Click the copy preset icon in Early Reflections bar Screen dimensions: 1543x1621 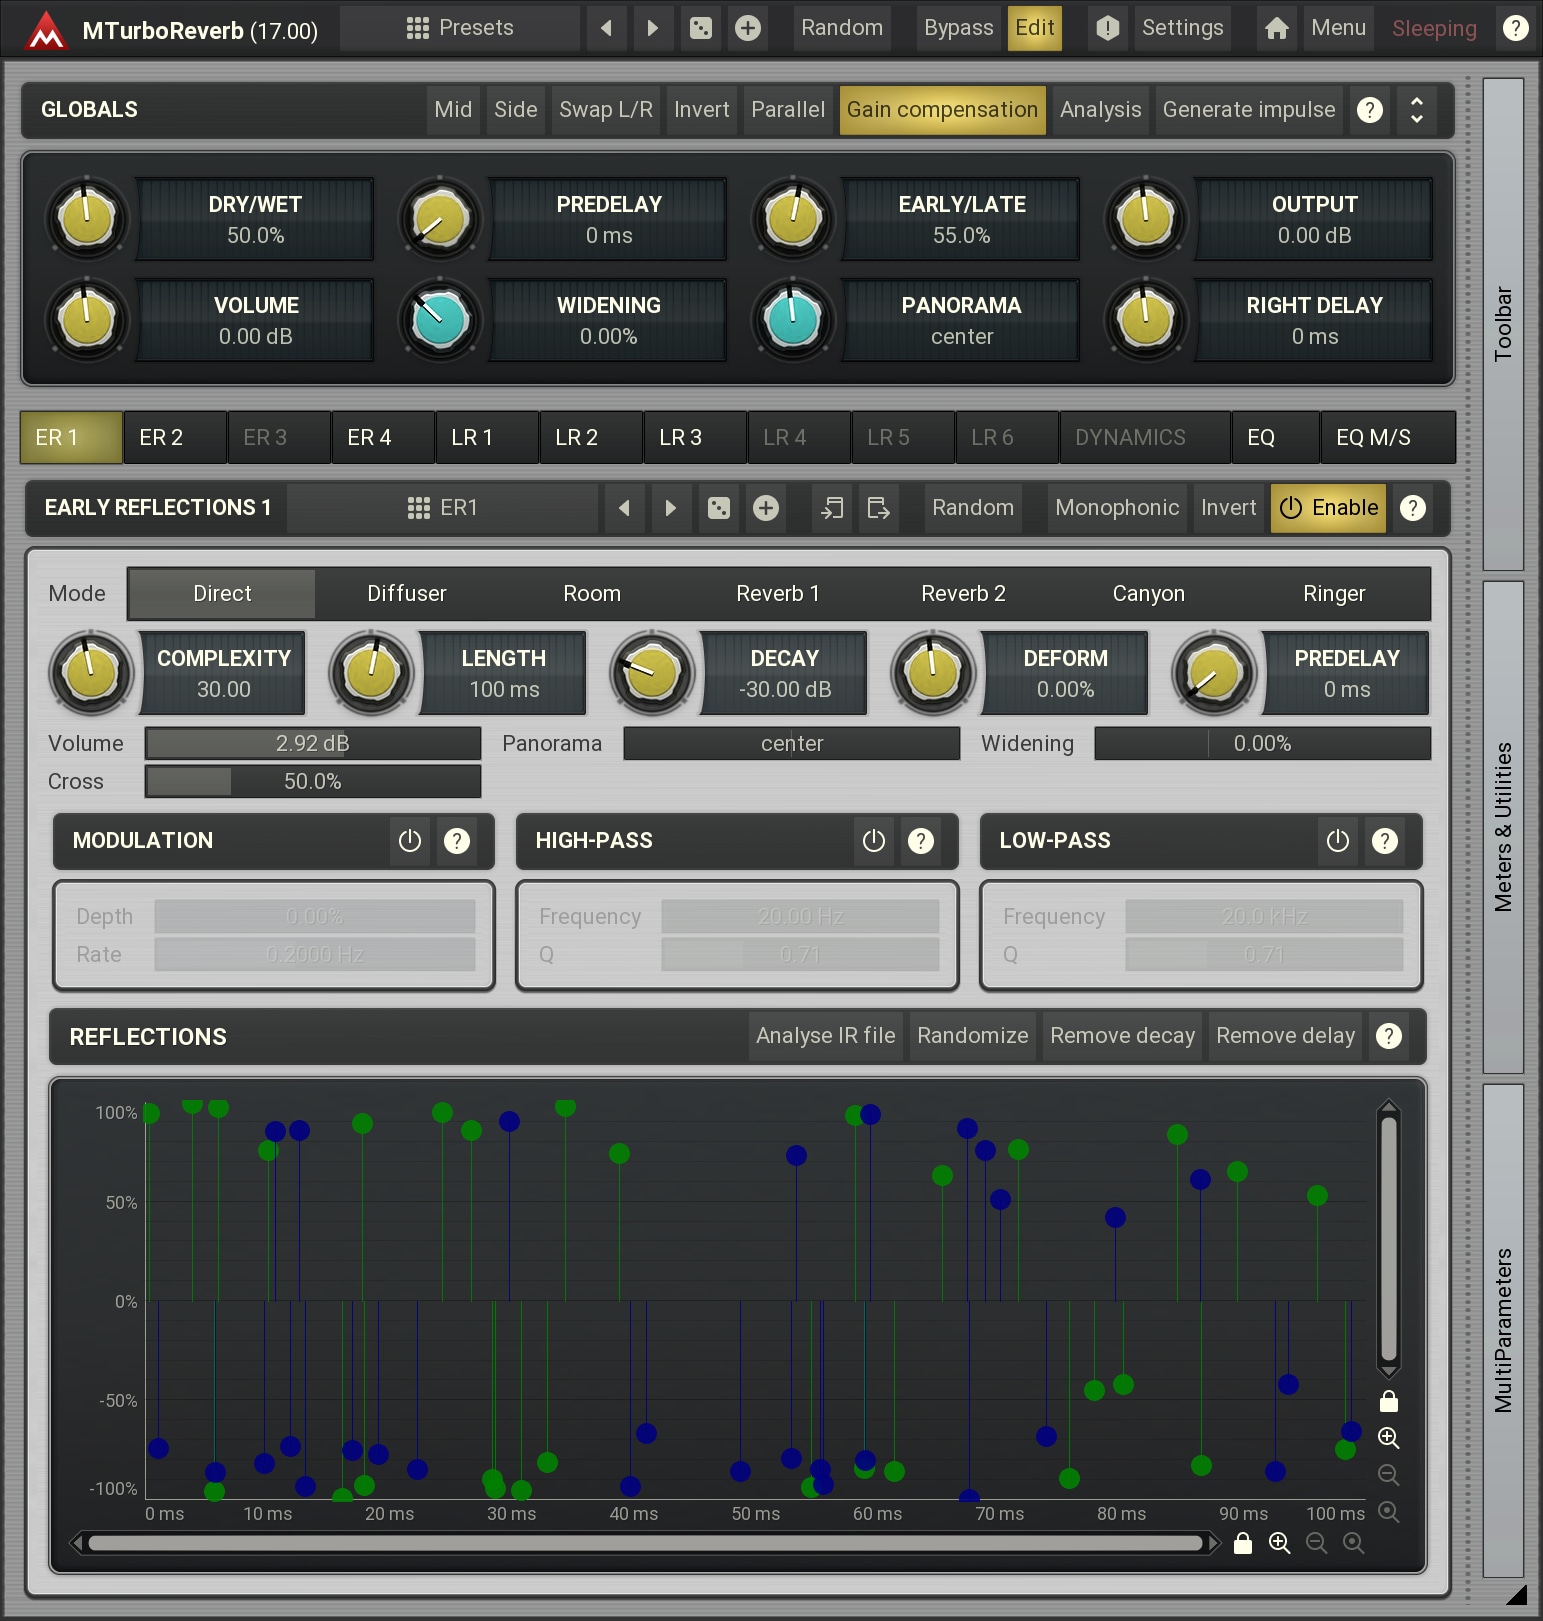pos(831,508)
